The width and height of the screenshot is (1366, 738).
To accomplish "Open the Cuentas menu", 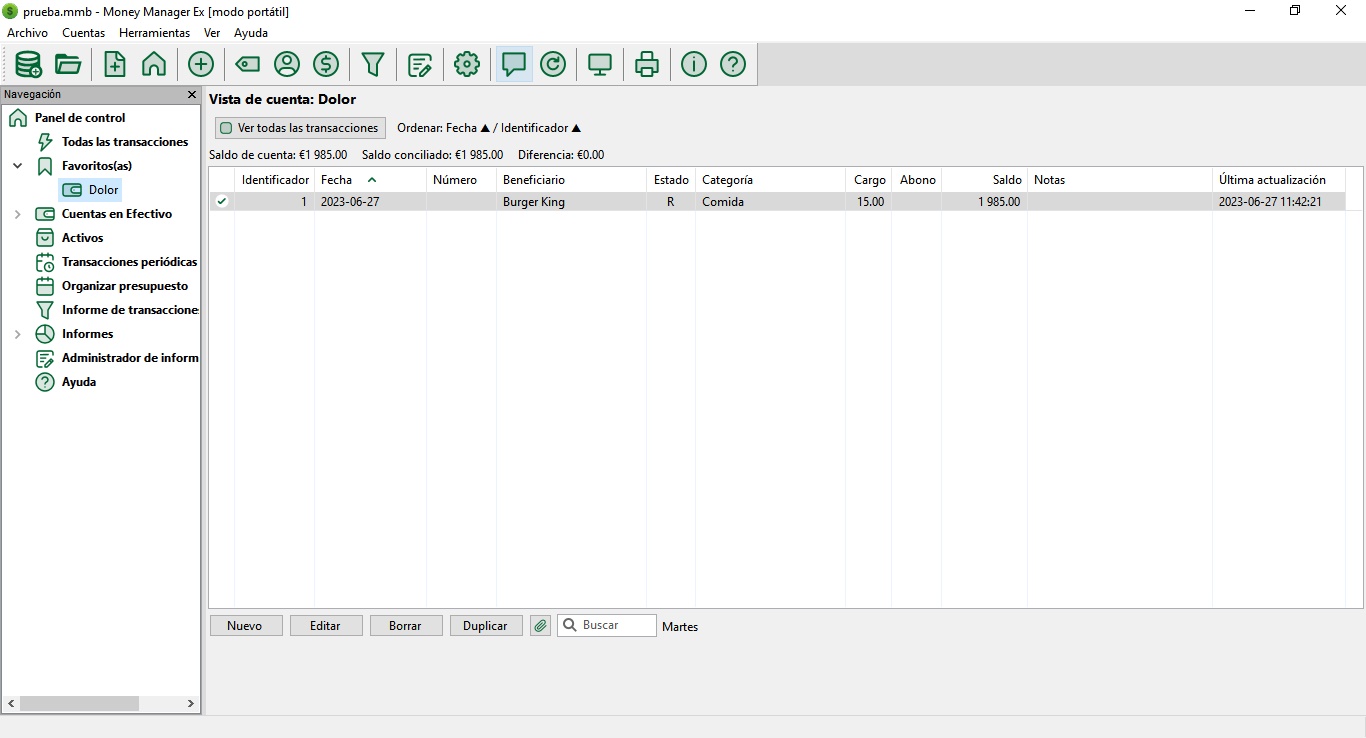I will (83, 33).
